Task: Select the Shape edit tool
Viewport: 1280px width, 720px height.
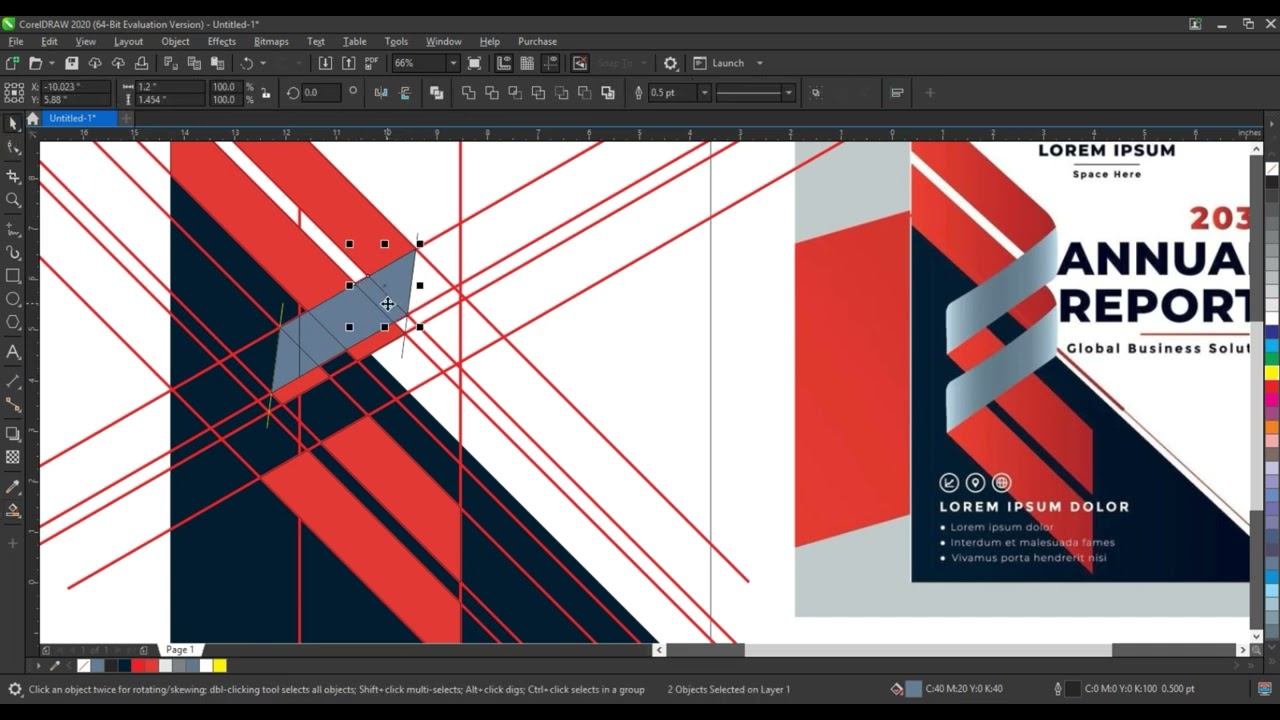Action: (13, 148)
